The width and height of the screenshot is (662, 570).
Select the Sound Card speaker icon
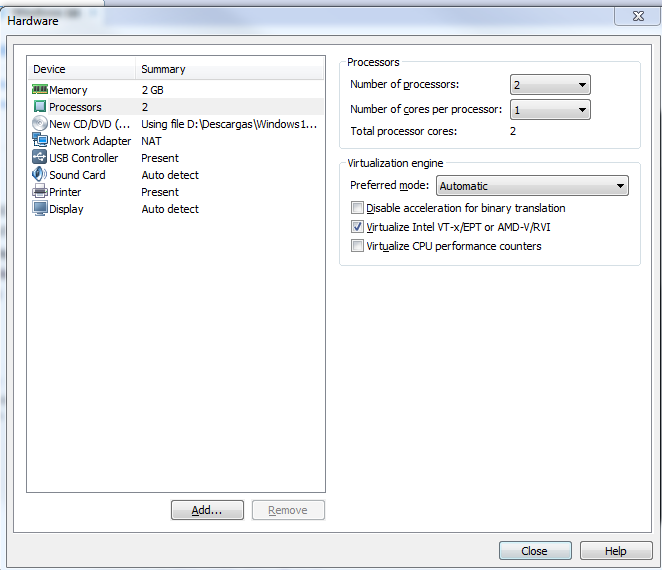click(x=40, y=175)
